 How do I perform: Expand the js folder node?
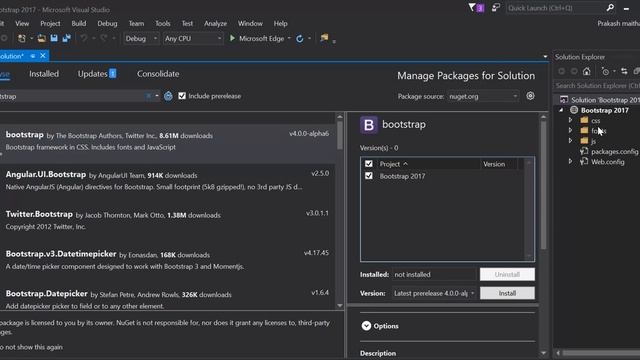click(x=570, y=141)
